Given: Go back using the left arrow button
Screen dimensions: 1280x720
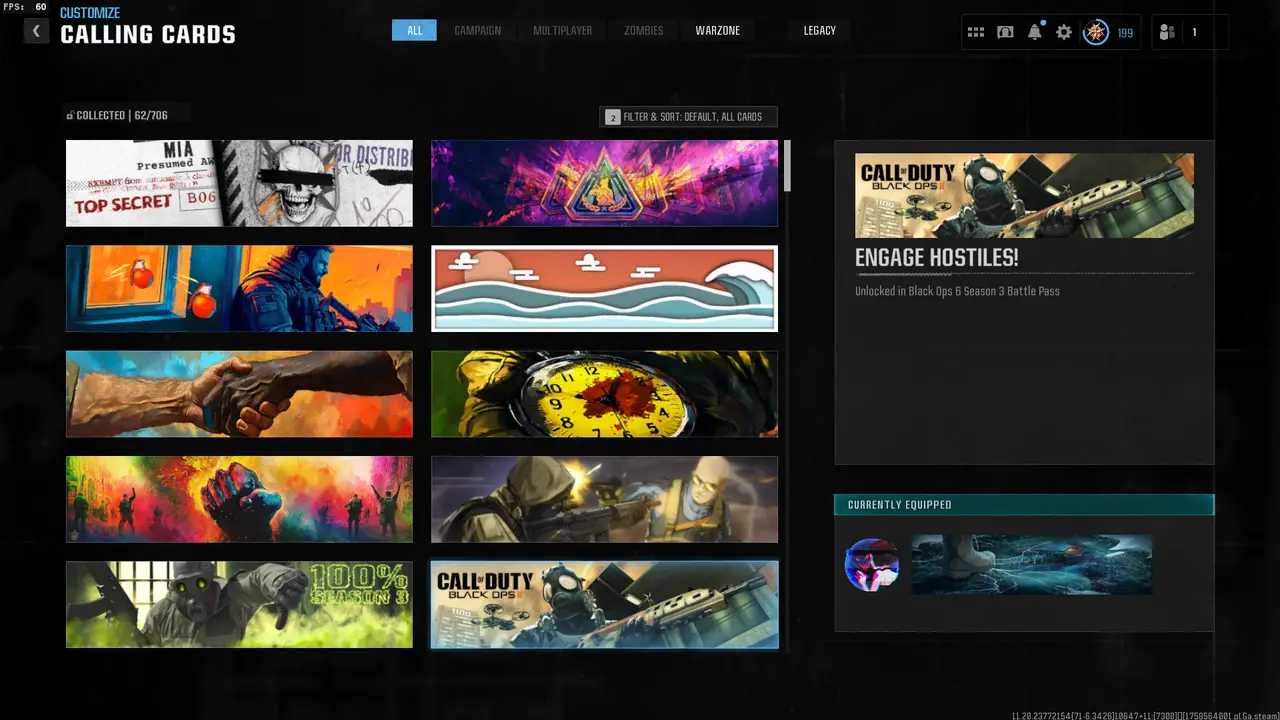Looking at the screenshot, I should point(36,31).
